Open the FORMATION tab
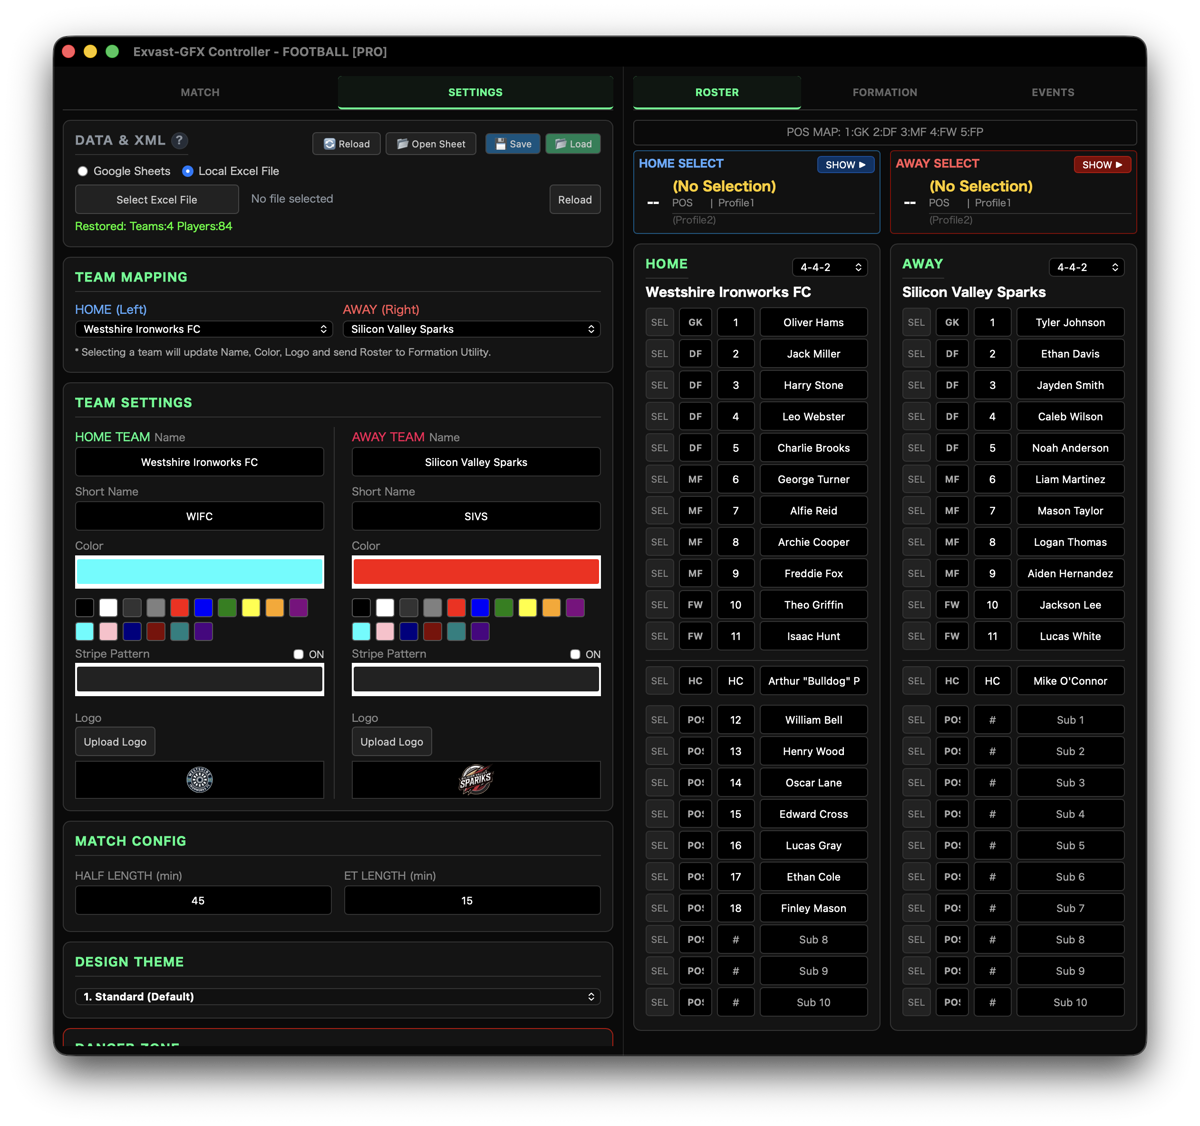The height and width of the screenshot is (1126, 1200). click(885, 92)
